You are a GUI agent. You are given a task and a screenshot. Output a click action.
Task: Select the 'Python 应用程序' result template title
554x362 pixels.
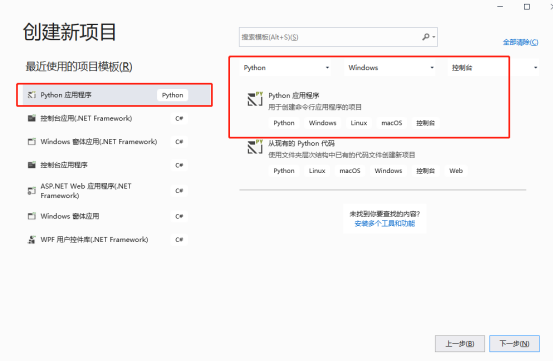294,96
